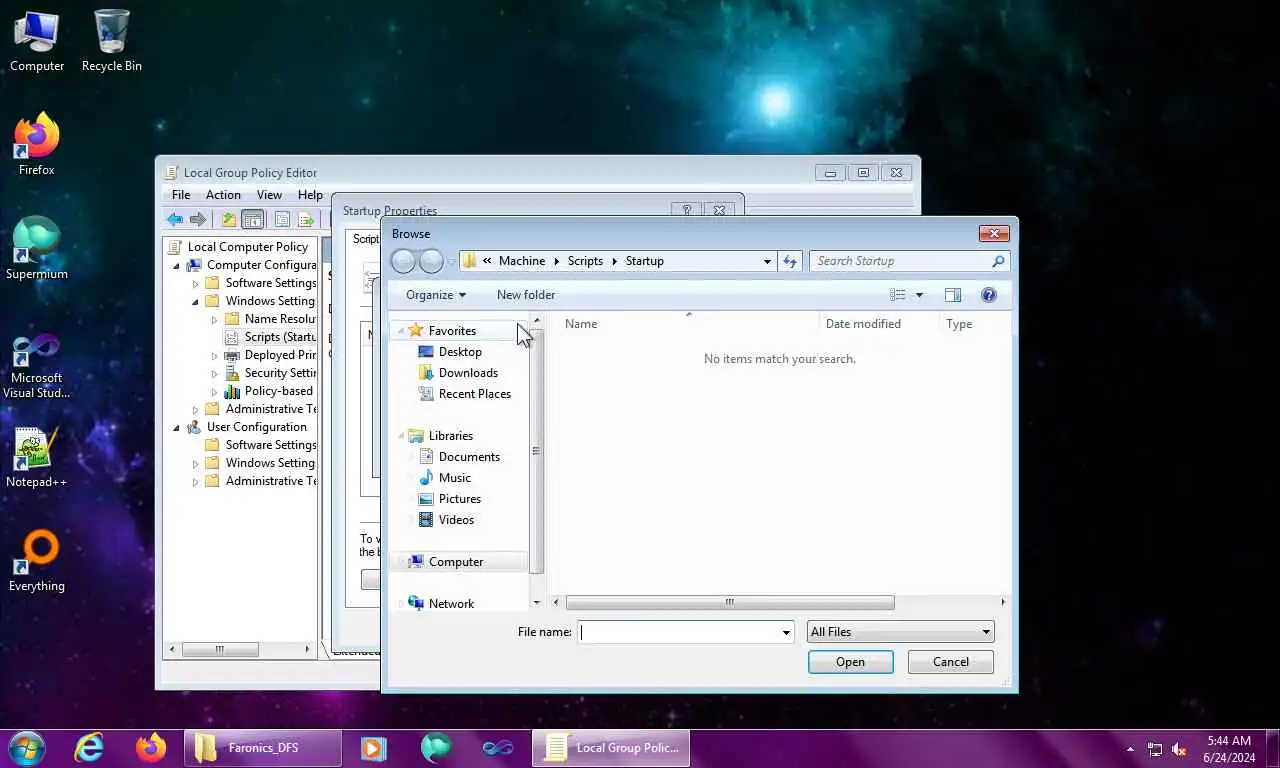Click Up one level icon in Policy Editor toolbar
The image size is (1280, 768).
click(x=229, y=220)
